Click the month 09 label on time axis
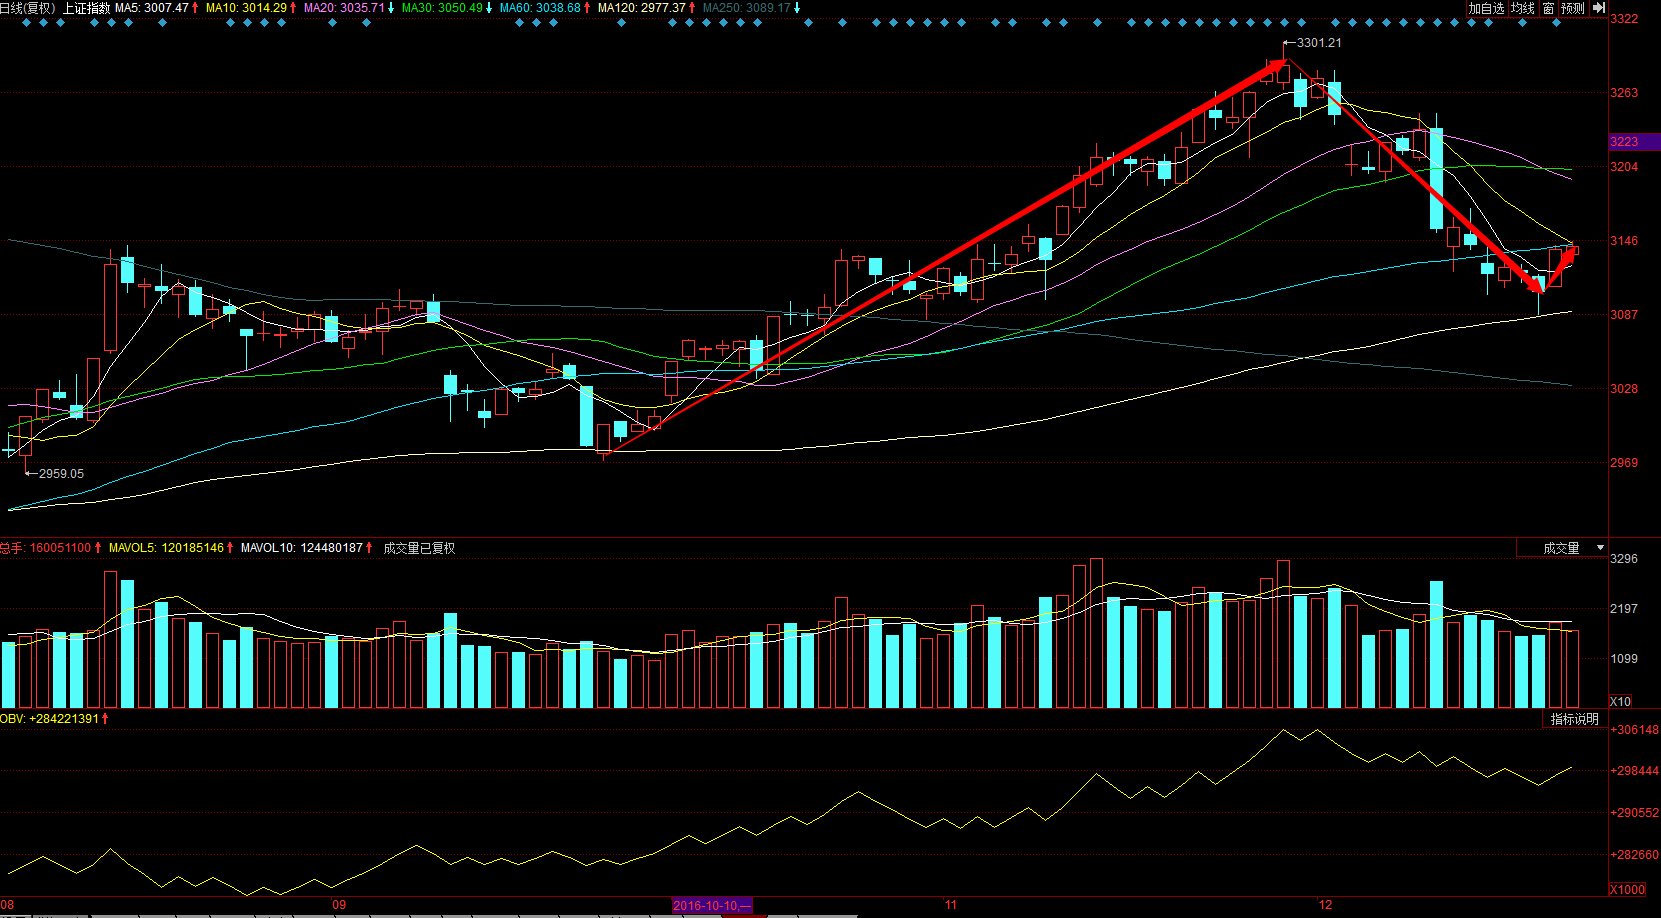 pos(339,905)
